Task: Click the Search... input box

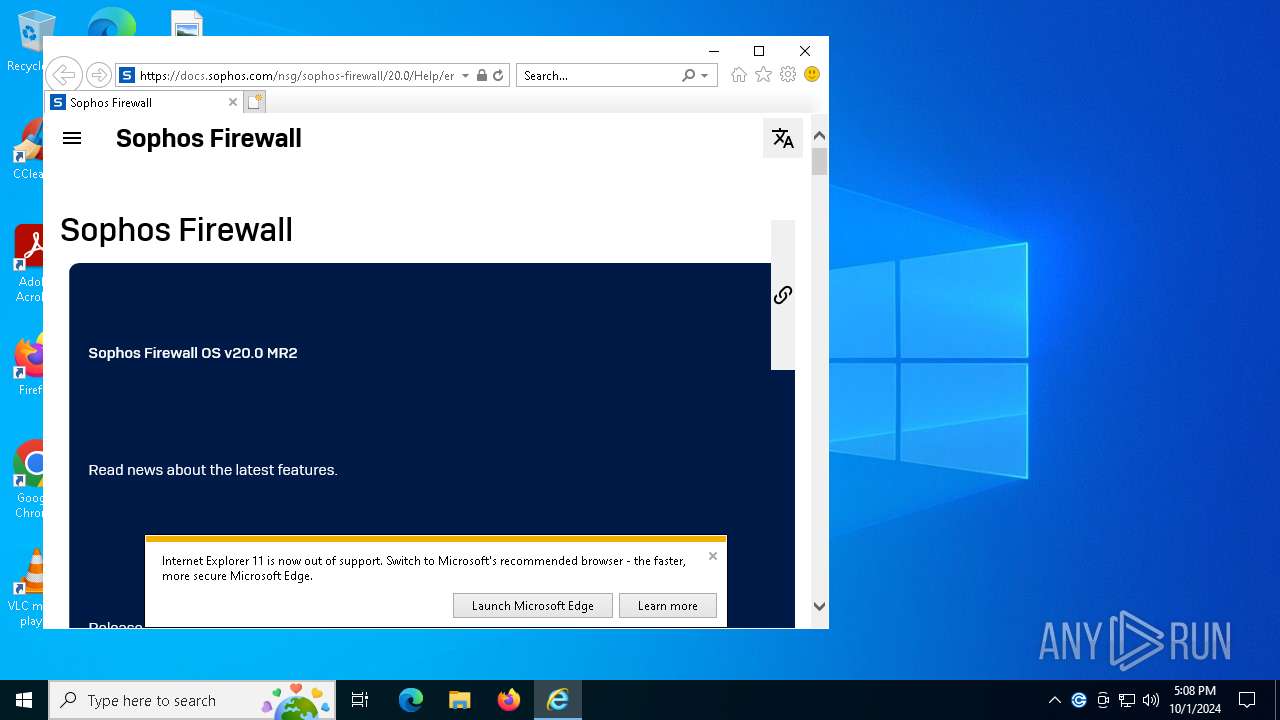Action: pos(598,75)
